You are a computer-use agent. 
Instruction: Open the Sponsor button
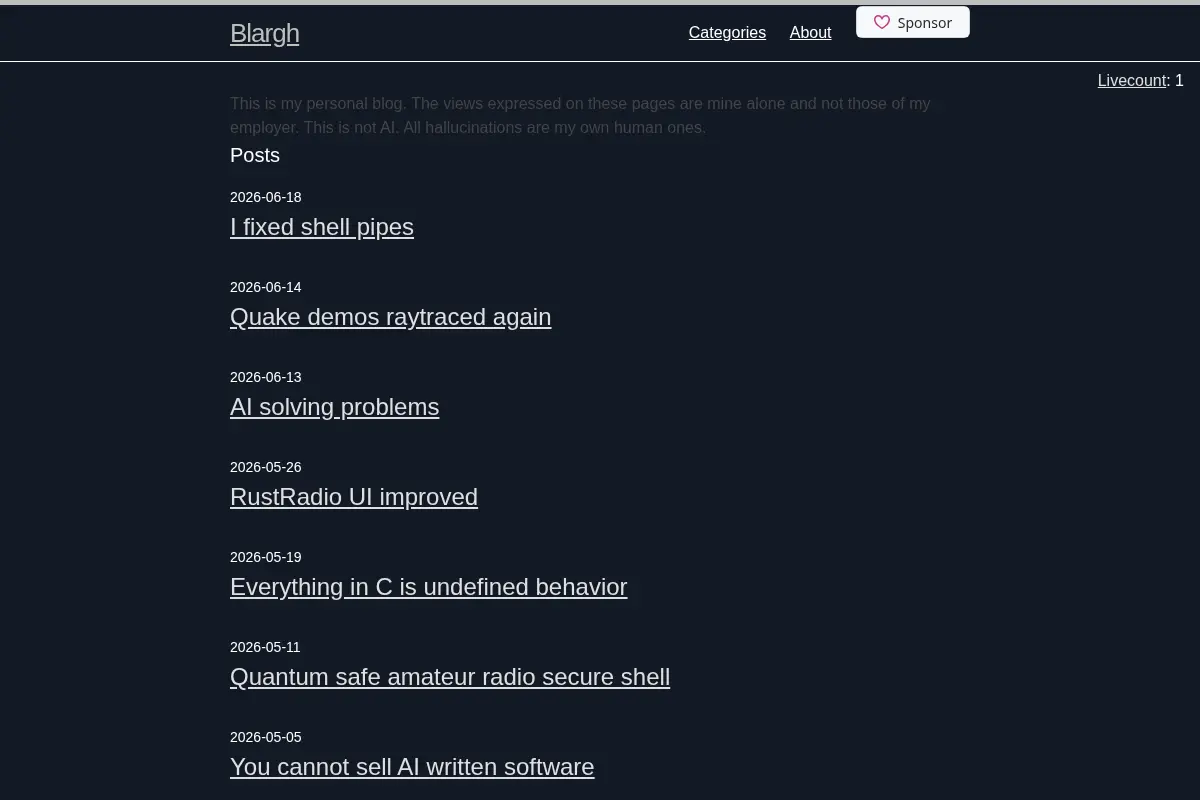tap(913, 22)
